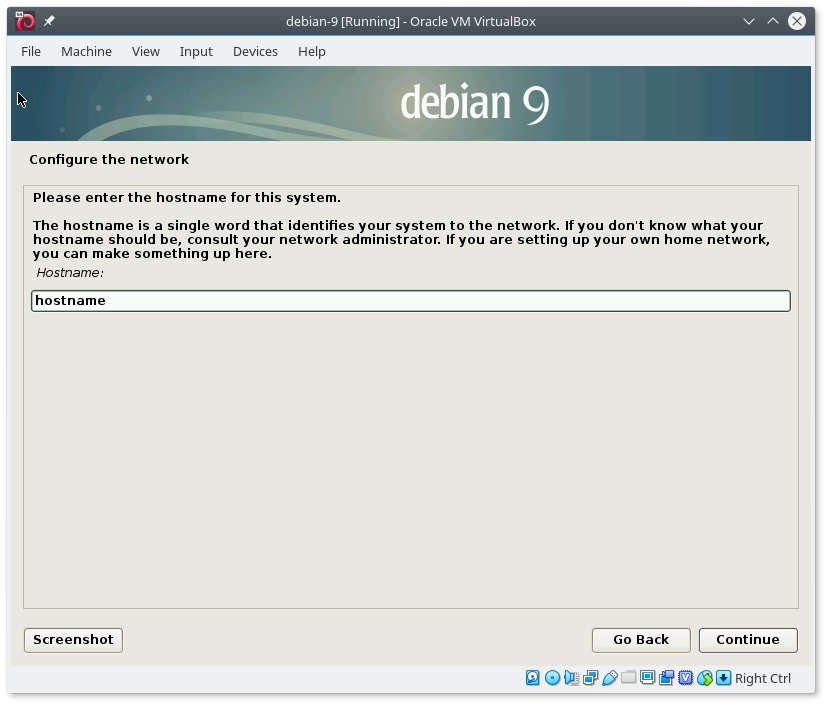Image resolution: width=828 pixels, height=706 pixels.
Task: Click the CPU virtualization features icon
Action: coord(685,678)
